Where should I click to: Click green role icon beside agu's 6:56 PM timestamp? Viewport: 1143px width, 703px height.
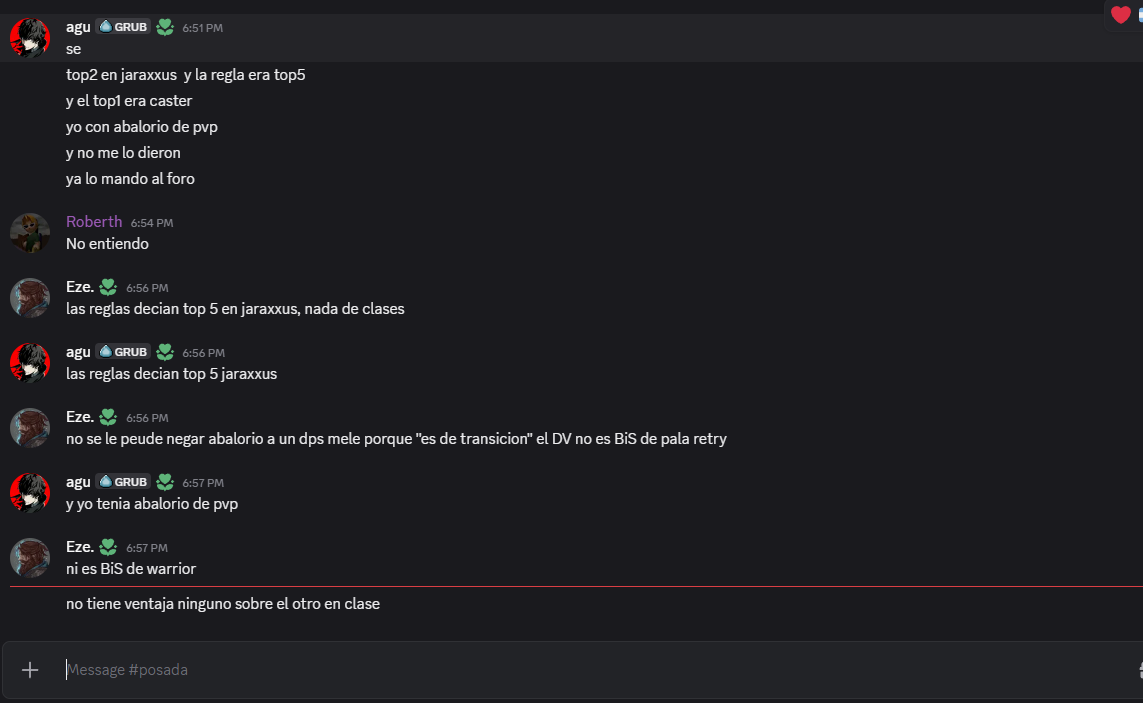(165, 352)
